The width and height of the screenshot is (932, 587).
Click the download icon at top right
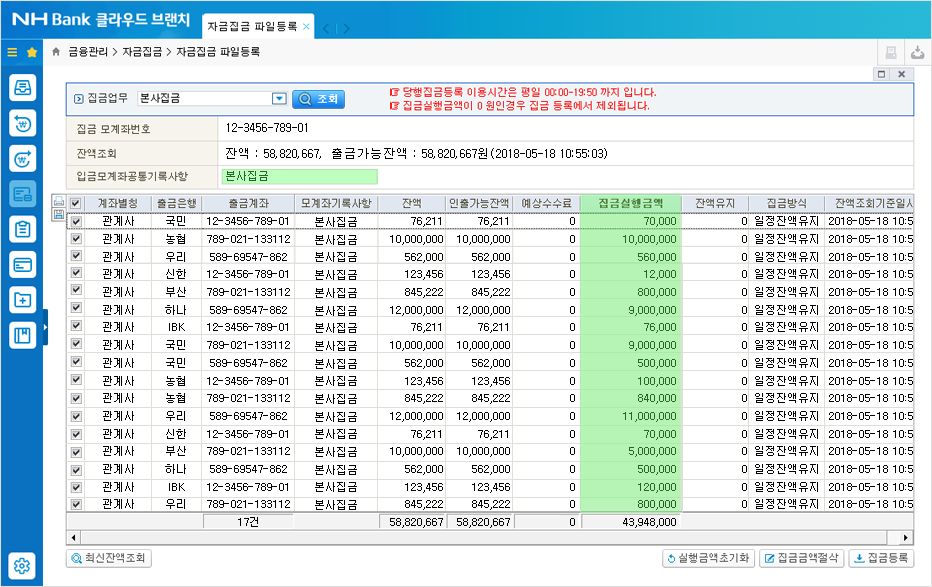(918, 53)
